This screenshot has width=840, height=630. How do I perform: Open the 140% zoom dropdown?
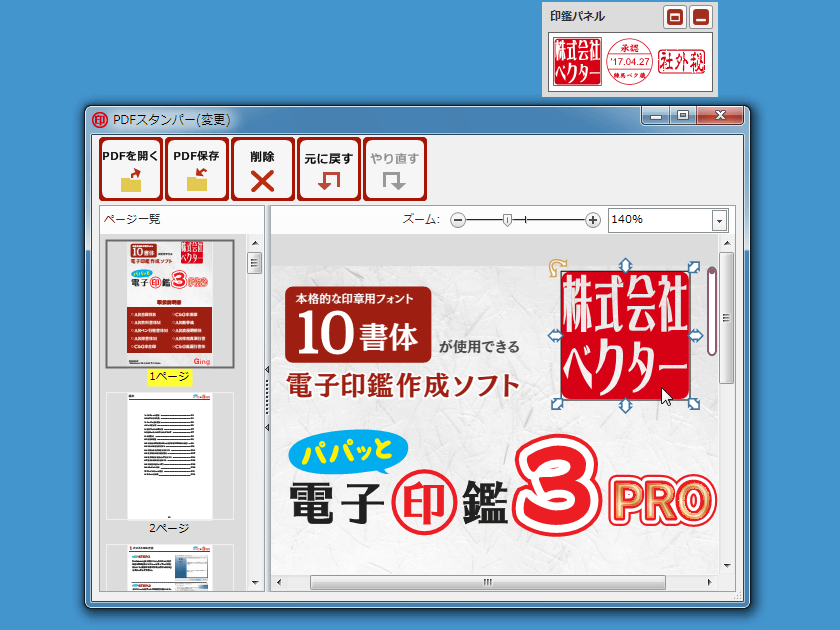[719, 221]
